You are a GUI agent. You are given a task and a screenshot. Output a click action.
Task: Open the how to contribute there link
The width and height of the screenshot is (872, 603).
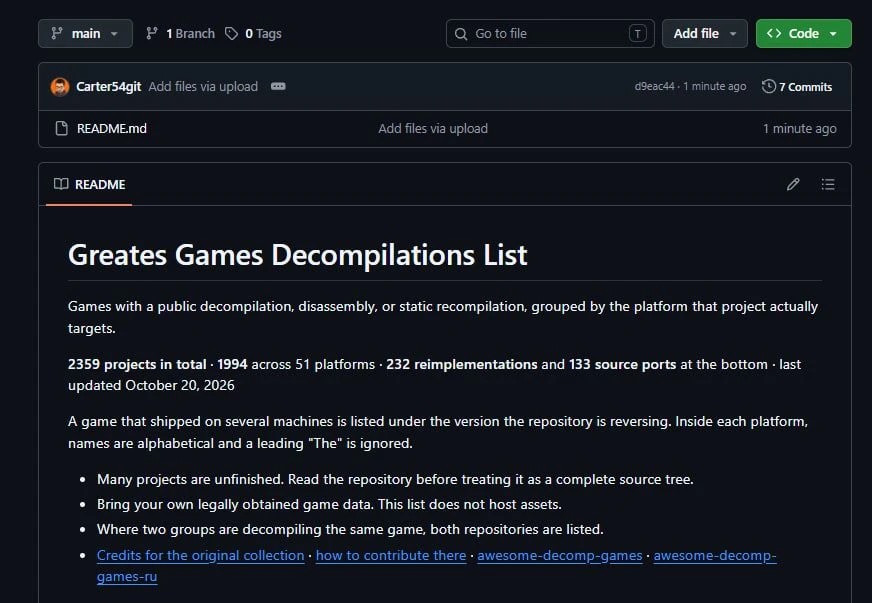click(391, 555)
